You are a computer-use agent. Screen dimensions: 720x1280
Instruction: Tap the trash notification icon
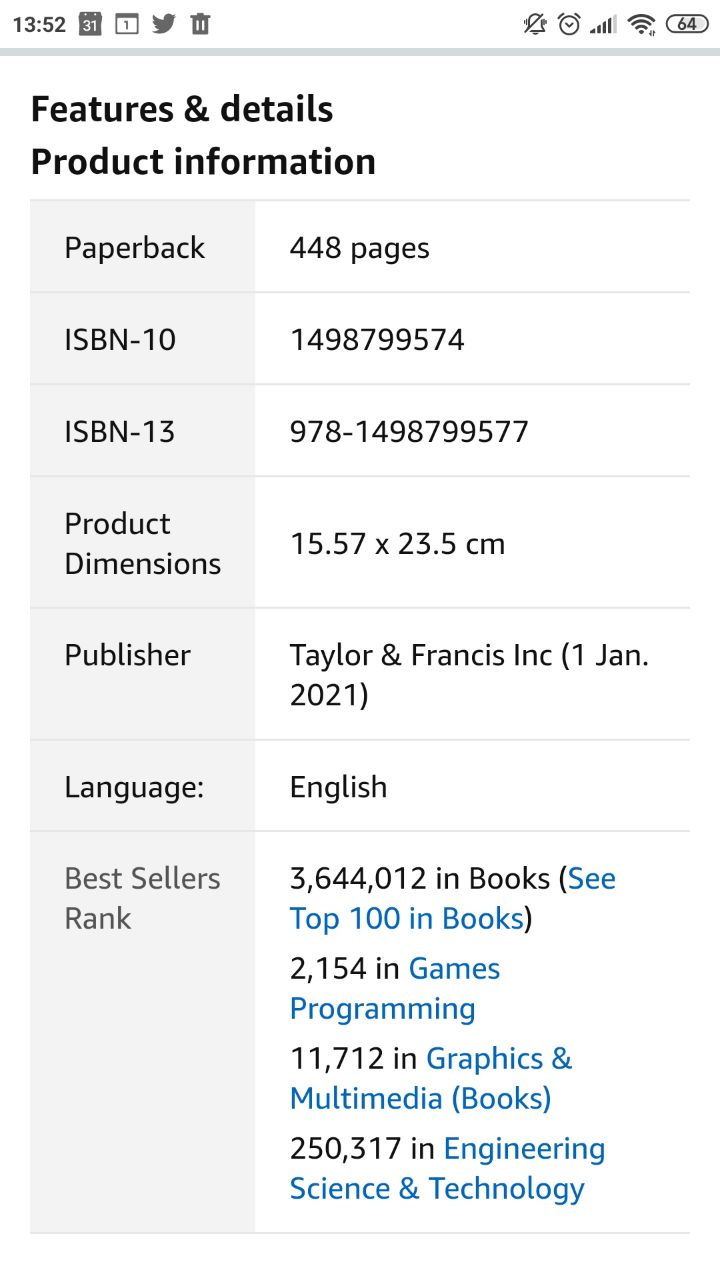point(200,23)
